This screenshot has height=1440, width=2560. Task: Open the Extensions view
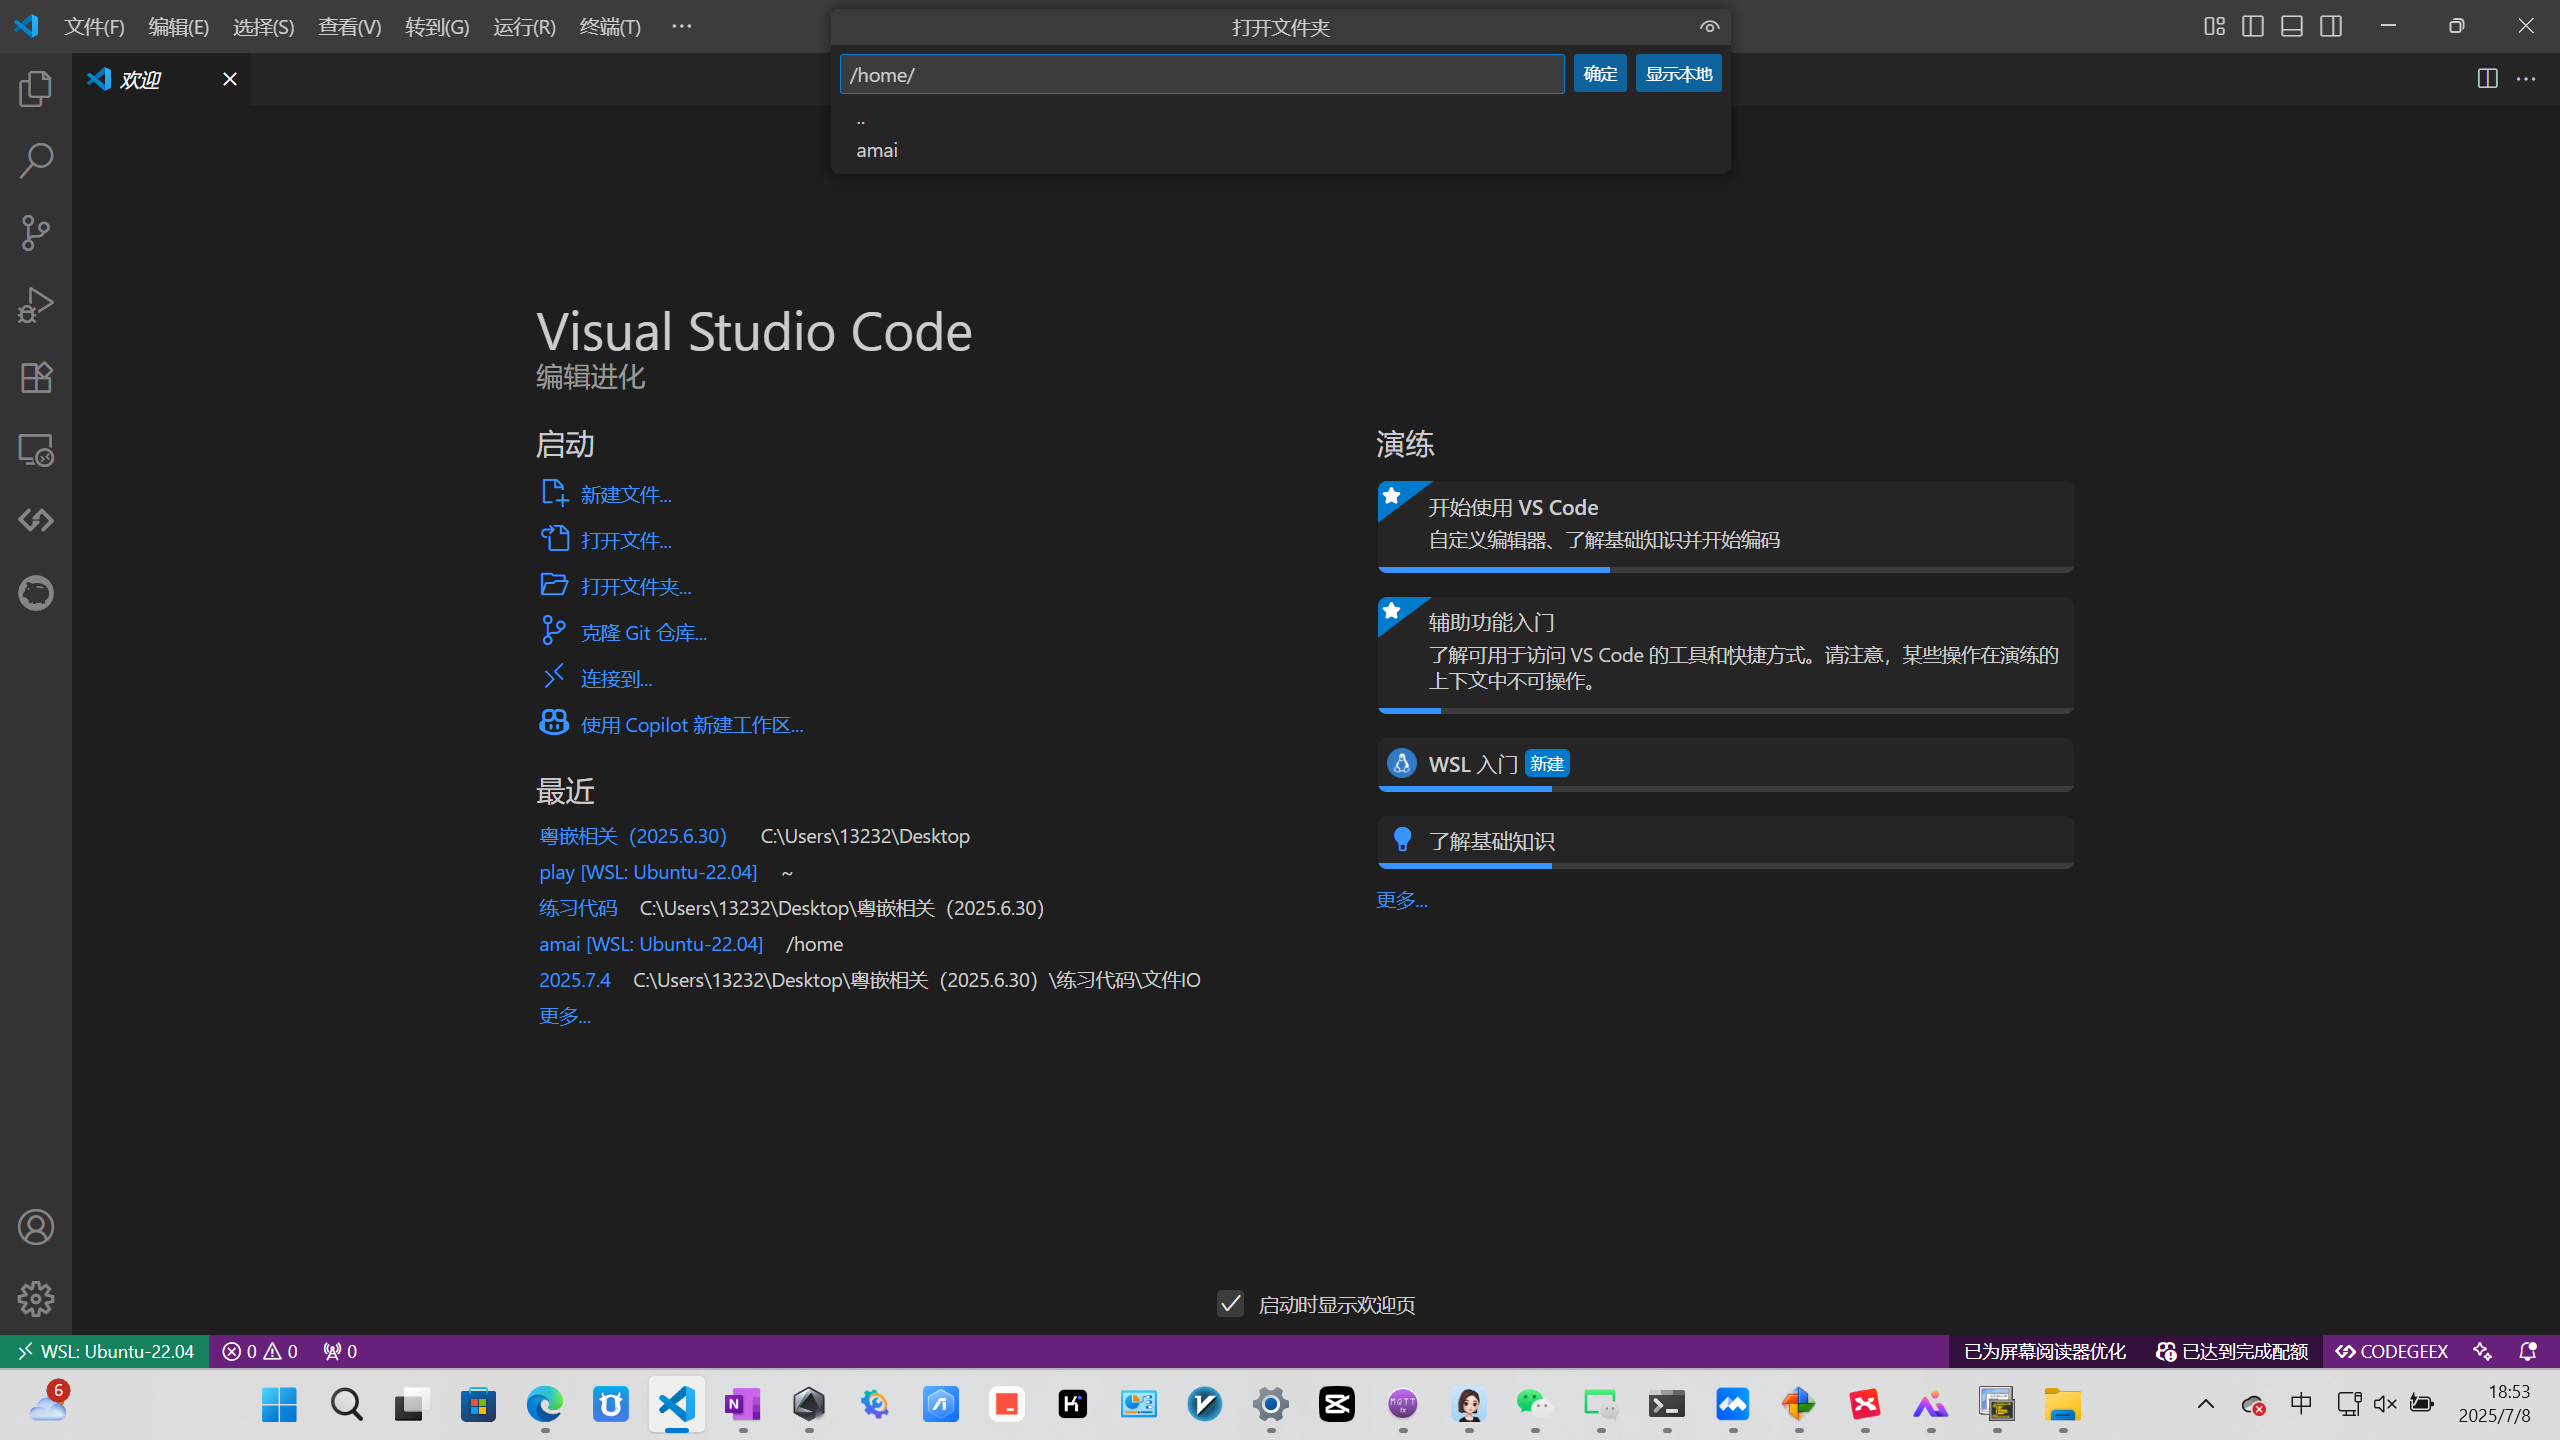click(36, 377)
